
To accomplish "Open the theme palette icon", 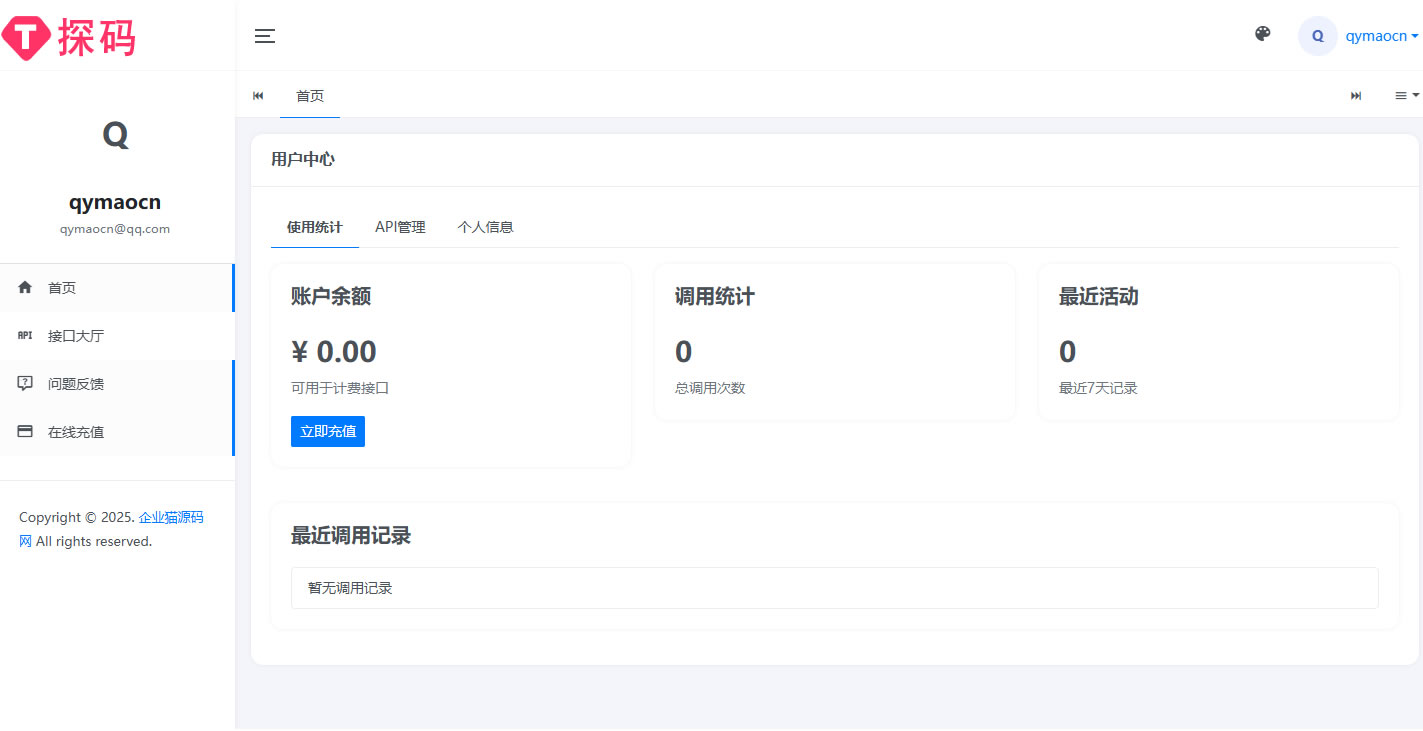I will point(1262,34).
